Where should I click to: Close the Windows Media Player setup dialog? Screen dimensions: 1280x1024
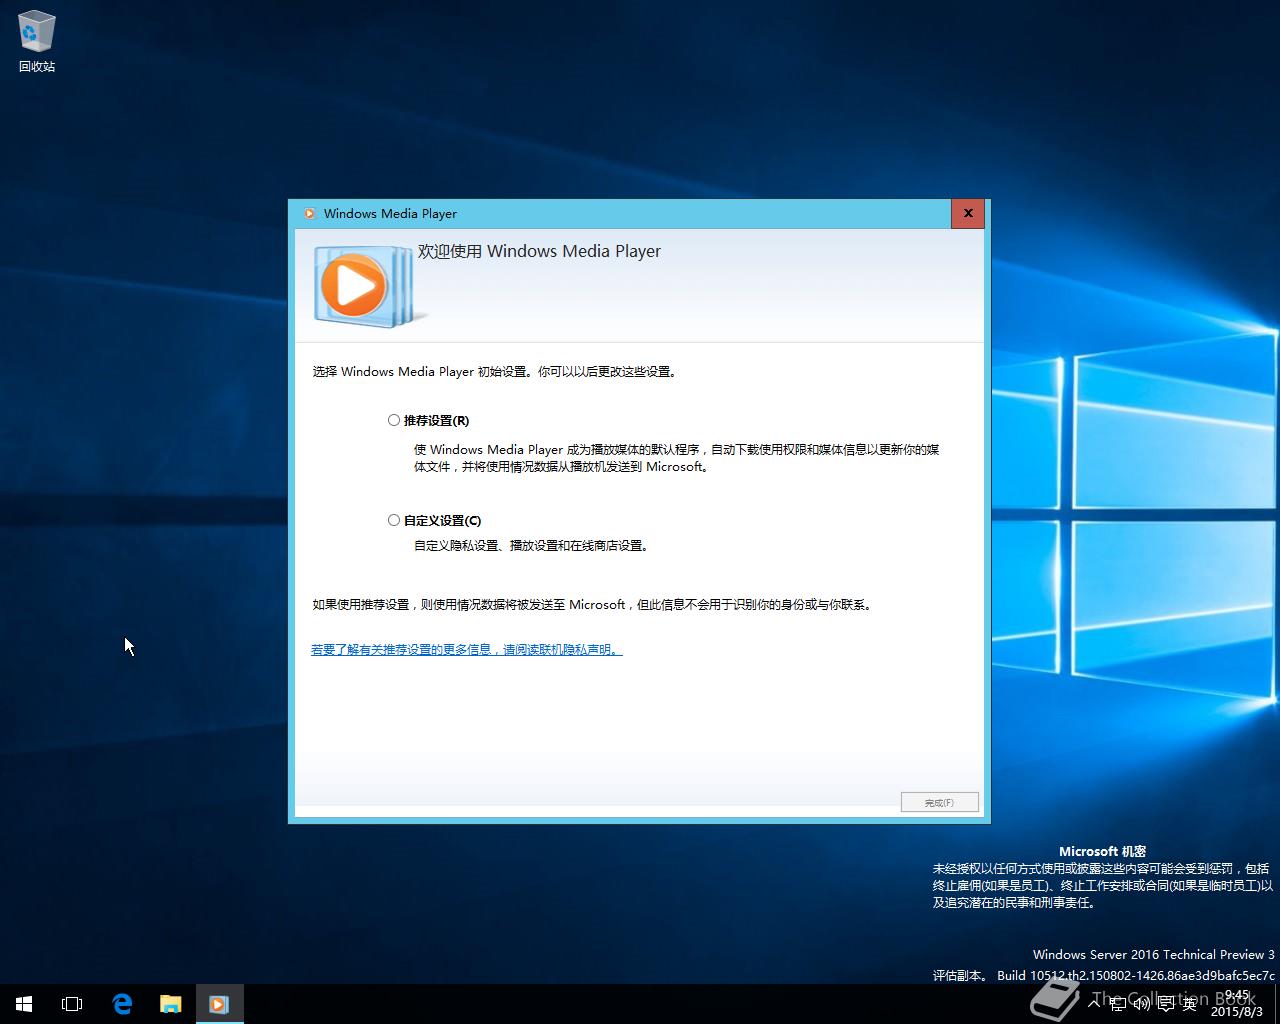click(967, 213)
